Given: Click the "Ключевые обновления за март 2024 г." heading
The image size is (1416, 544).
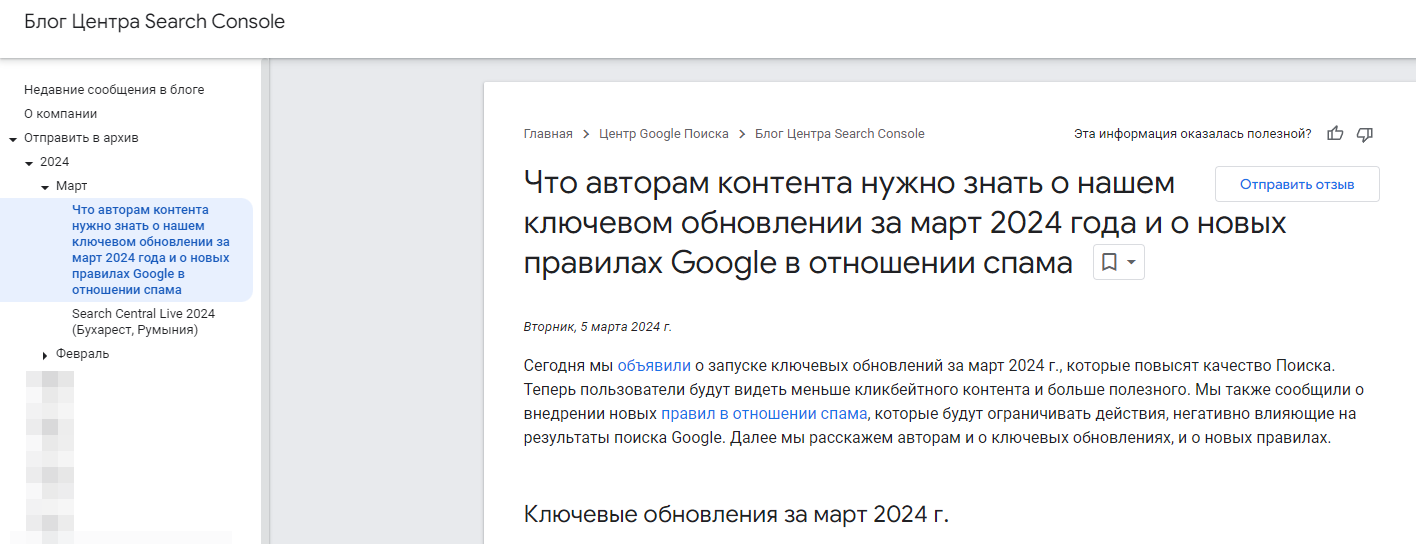Looking at the screenshot, I should coord(735,515).
